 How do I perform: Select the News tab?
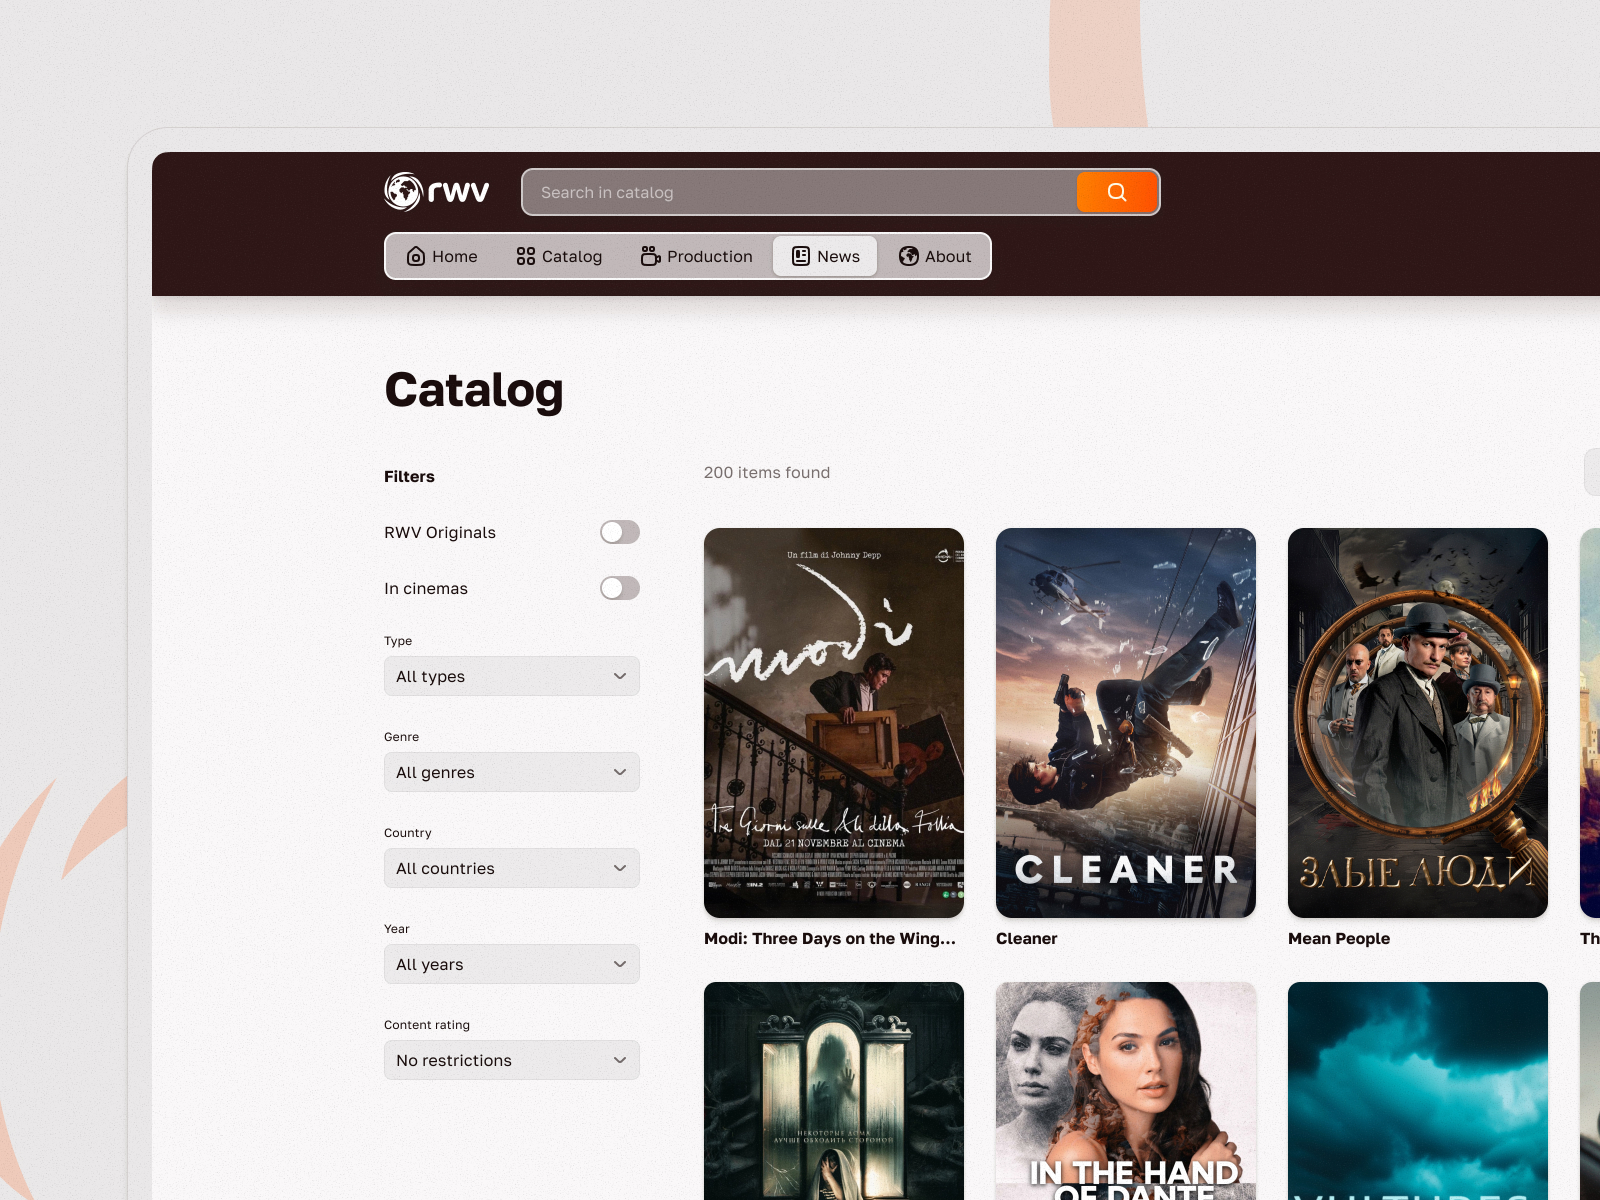825,256
